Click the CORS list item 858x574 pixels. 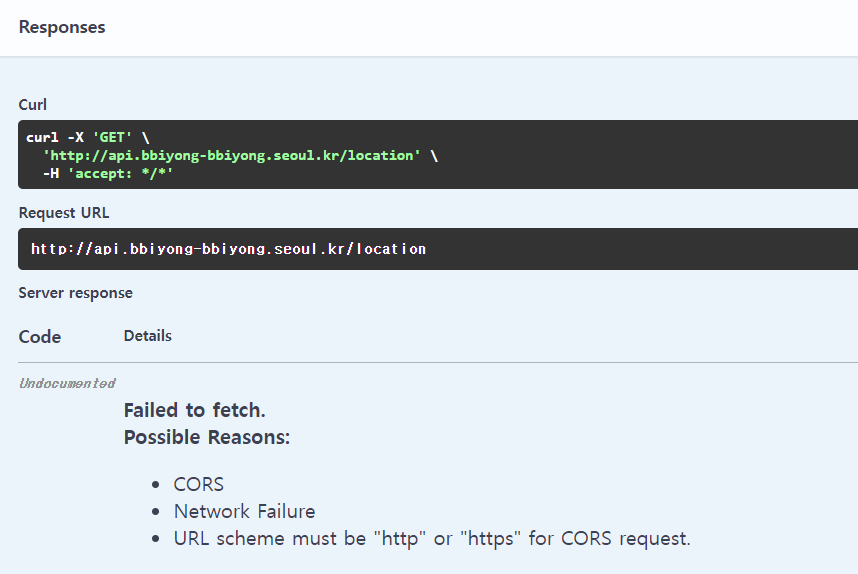(199, 484)
